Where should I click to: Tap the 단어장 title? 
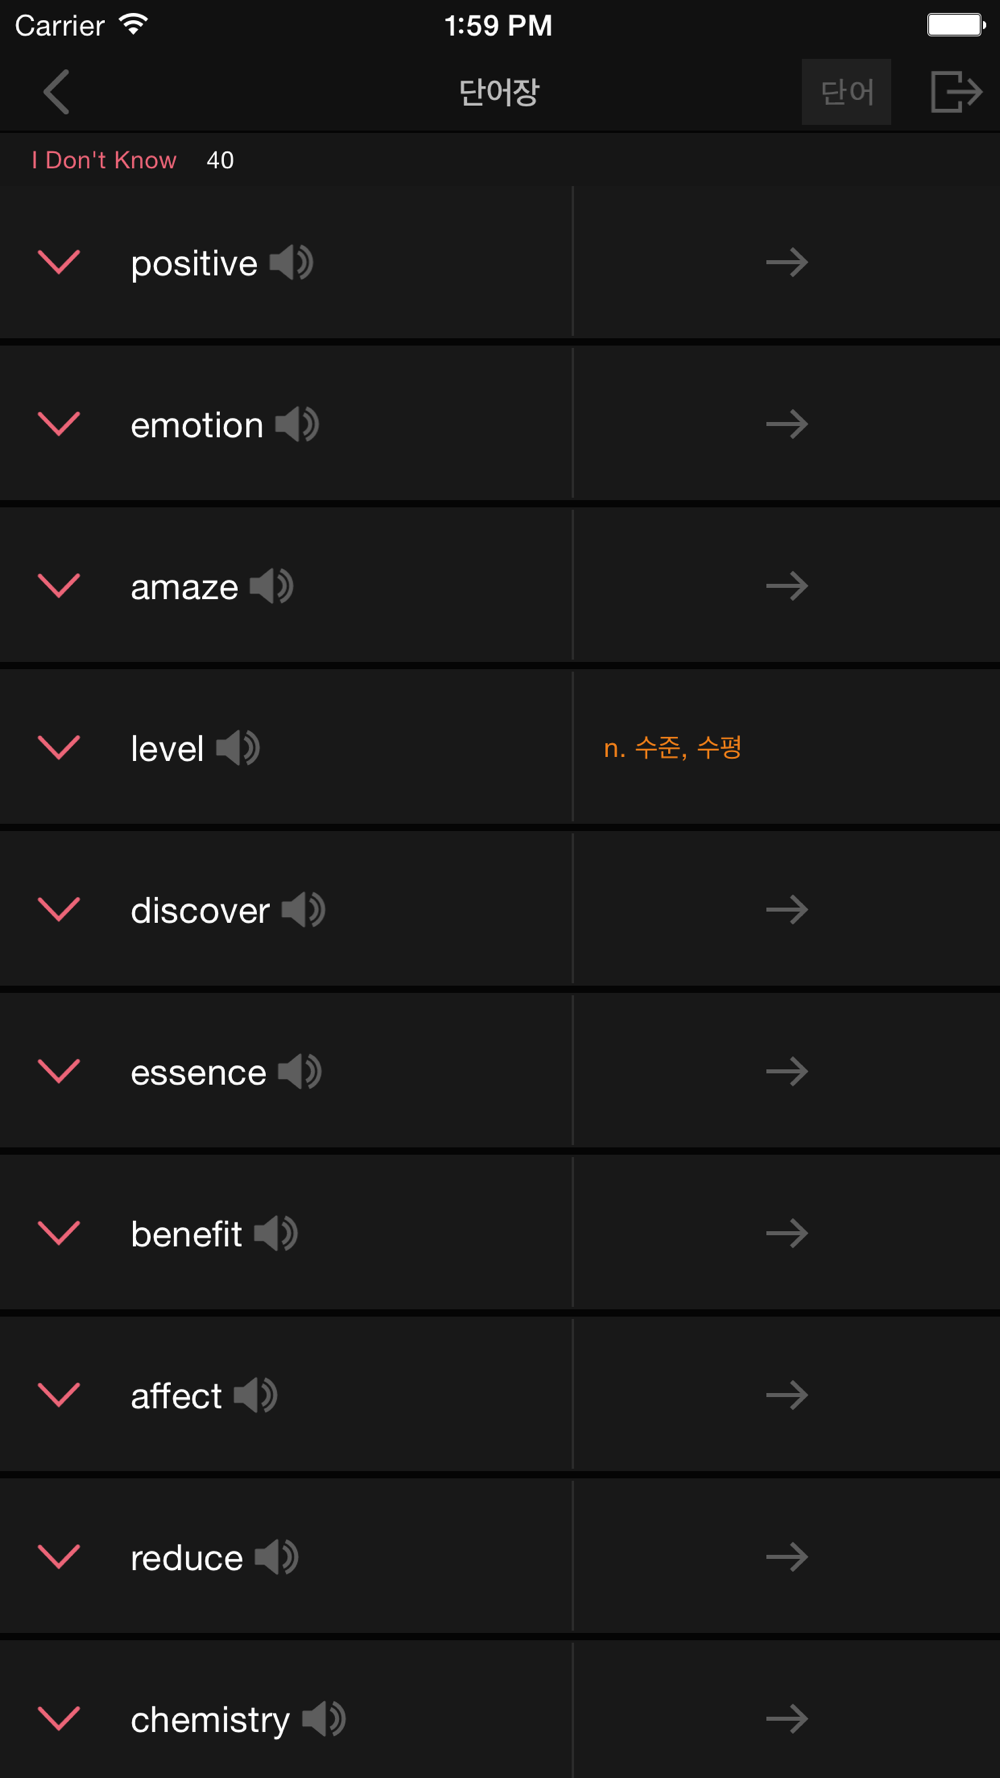[499, 92]
